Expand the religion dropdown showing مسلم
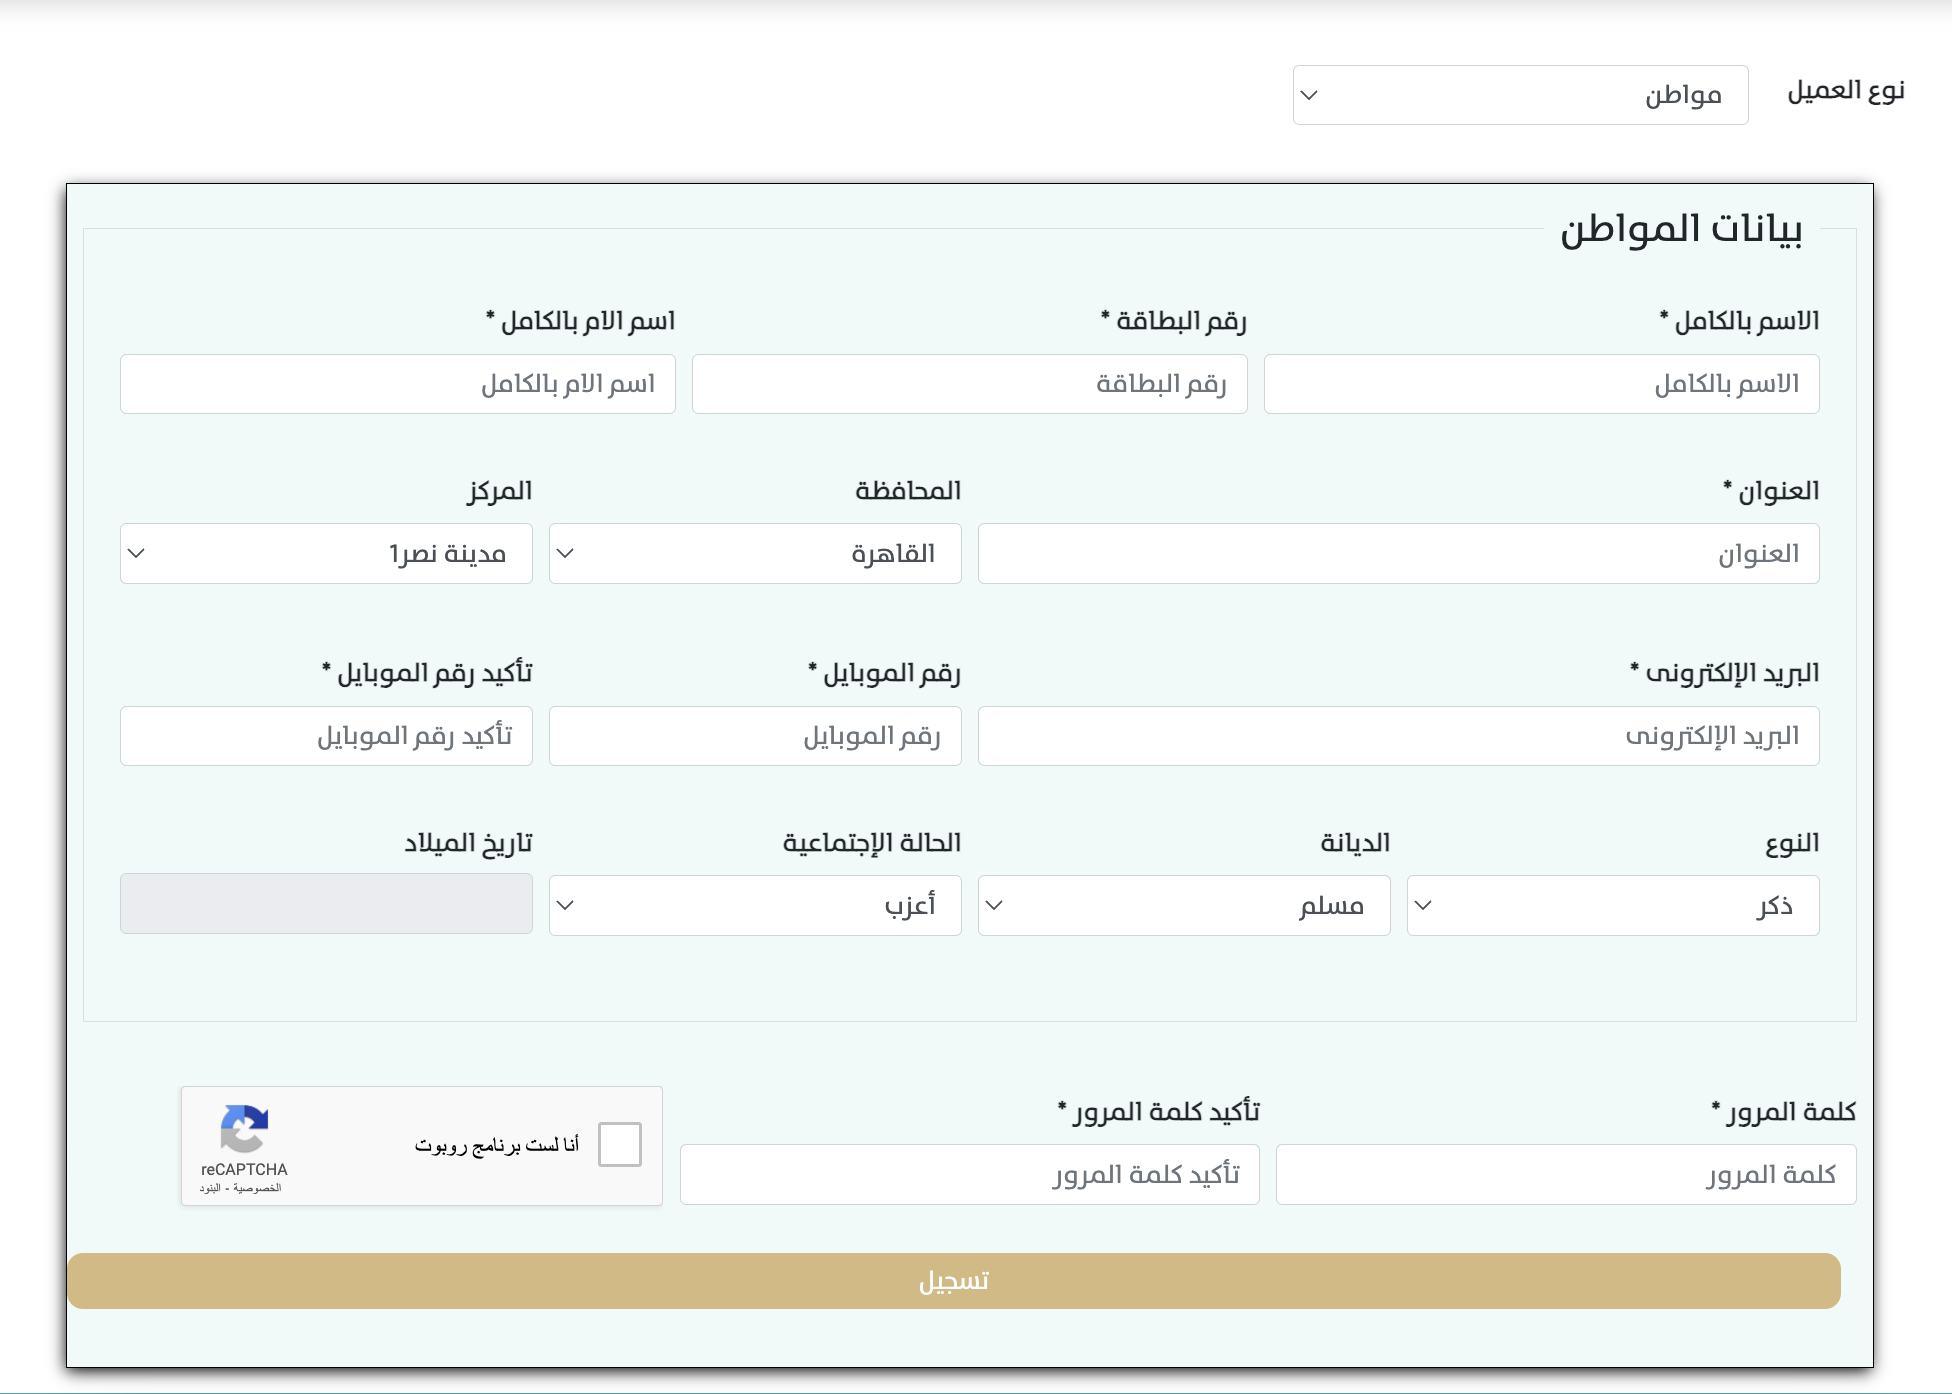Image resolution: width=1952 pixels, height=1394 pixels. pyautogui.click(x=1183, y=905)
